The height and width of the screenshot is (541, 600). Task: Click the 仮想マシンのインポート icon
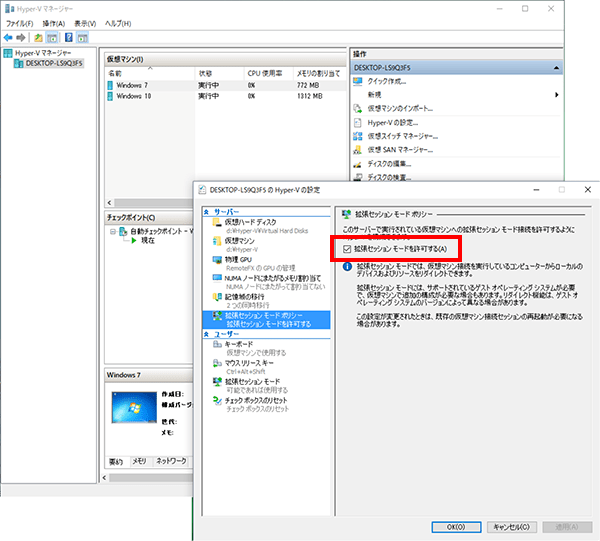pos(358,109)
